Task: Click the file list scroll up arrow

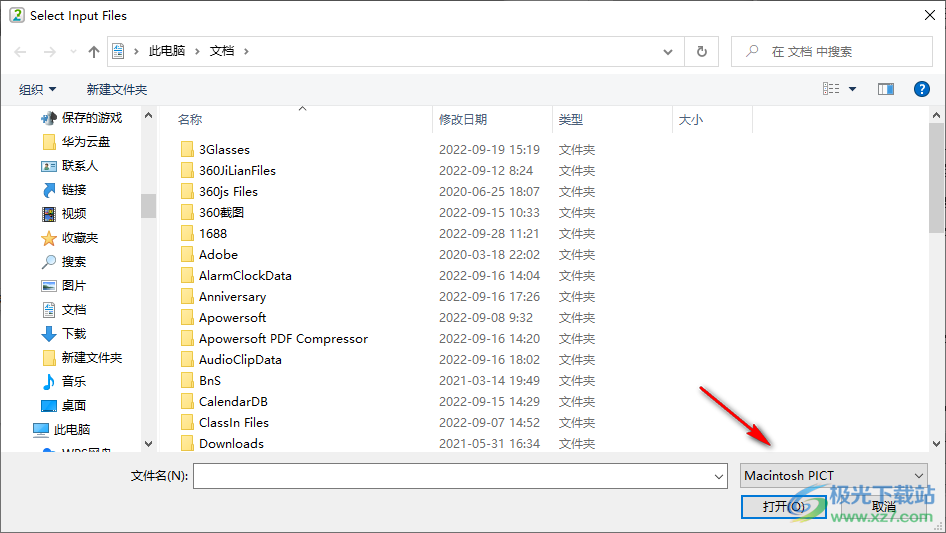Action: pyautogui.click(x=936, y=115)
